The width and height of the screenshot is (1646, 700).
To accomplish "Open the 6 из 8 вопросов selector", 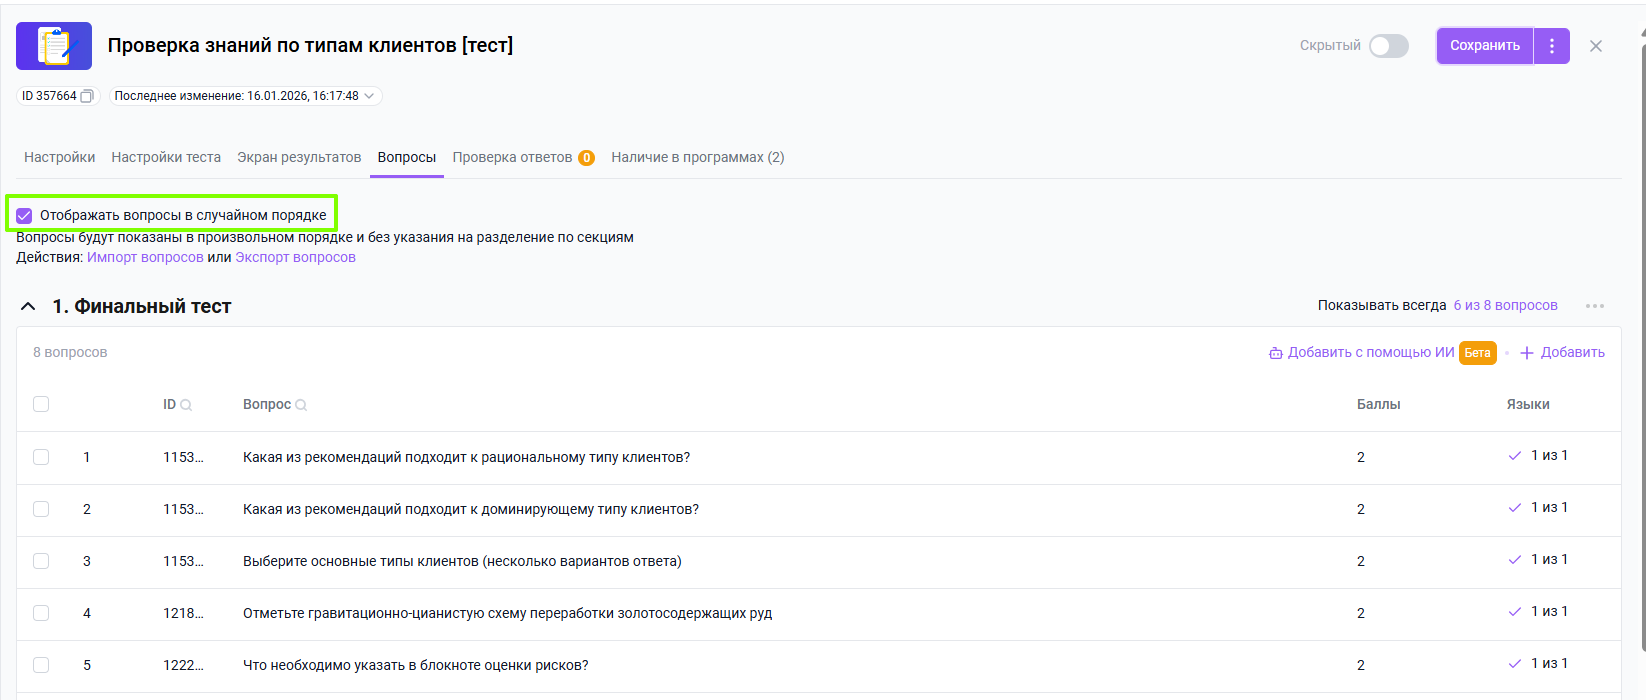I will [1505, 305].
